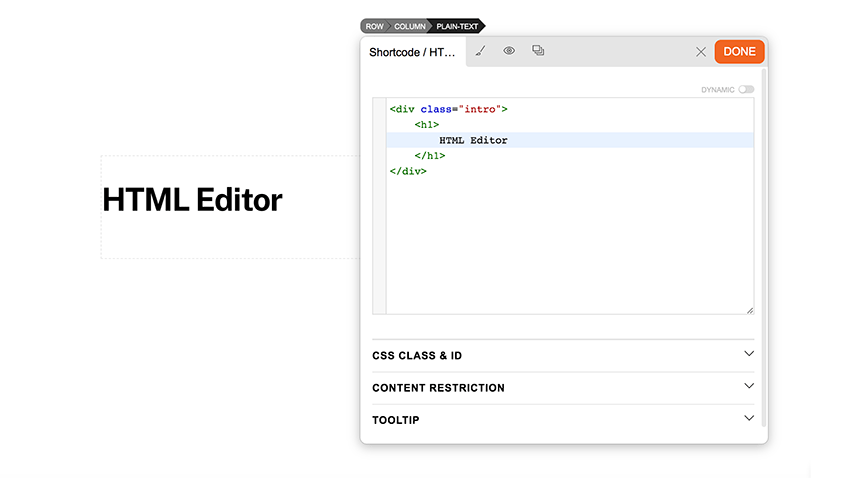The image size is (850, 478).
Task: Toggle the DYNAMIC switch on
Action: (x=746, y=89)
